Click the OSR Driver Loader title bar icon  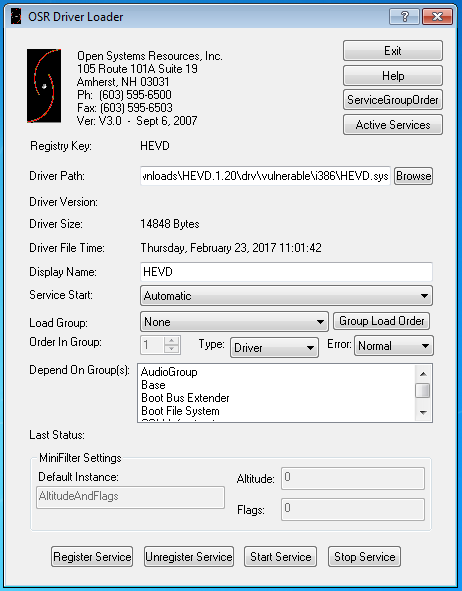16,17
